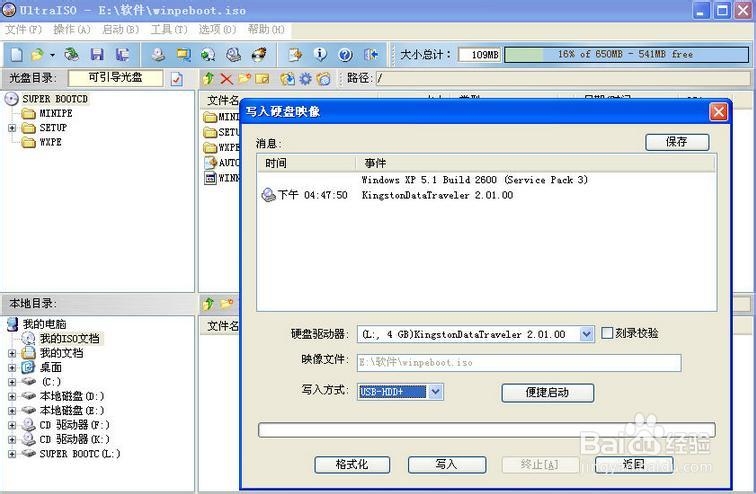Screen dimensions: 756x494
Task: Open an ISO file via folder icon
Action: pos(37,54)
